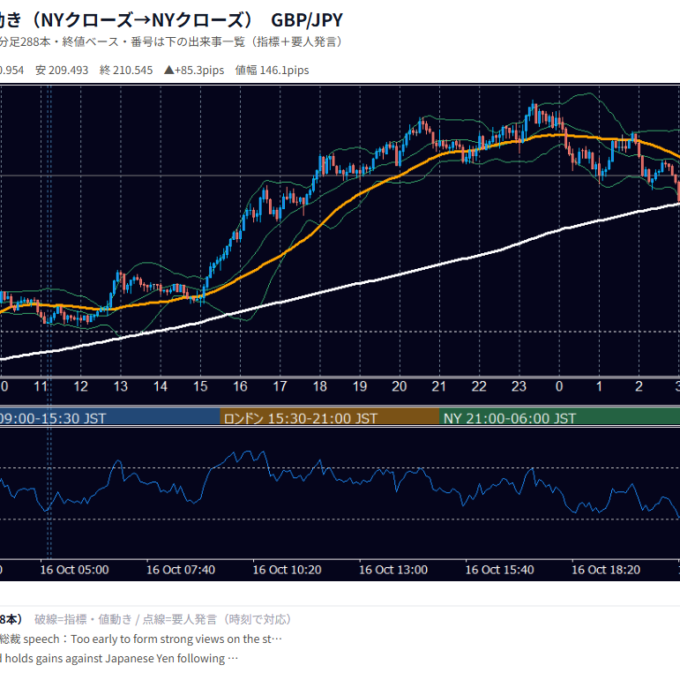Select the ロンドン 15:30-21:00 JST session bar
The image size is (680, 680).
tap(330, 418)
